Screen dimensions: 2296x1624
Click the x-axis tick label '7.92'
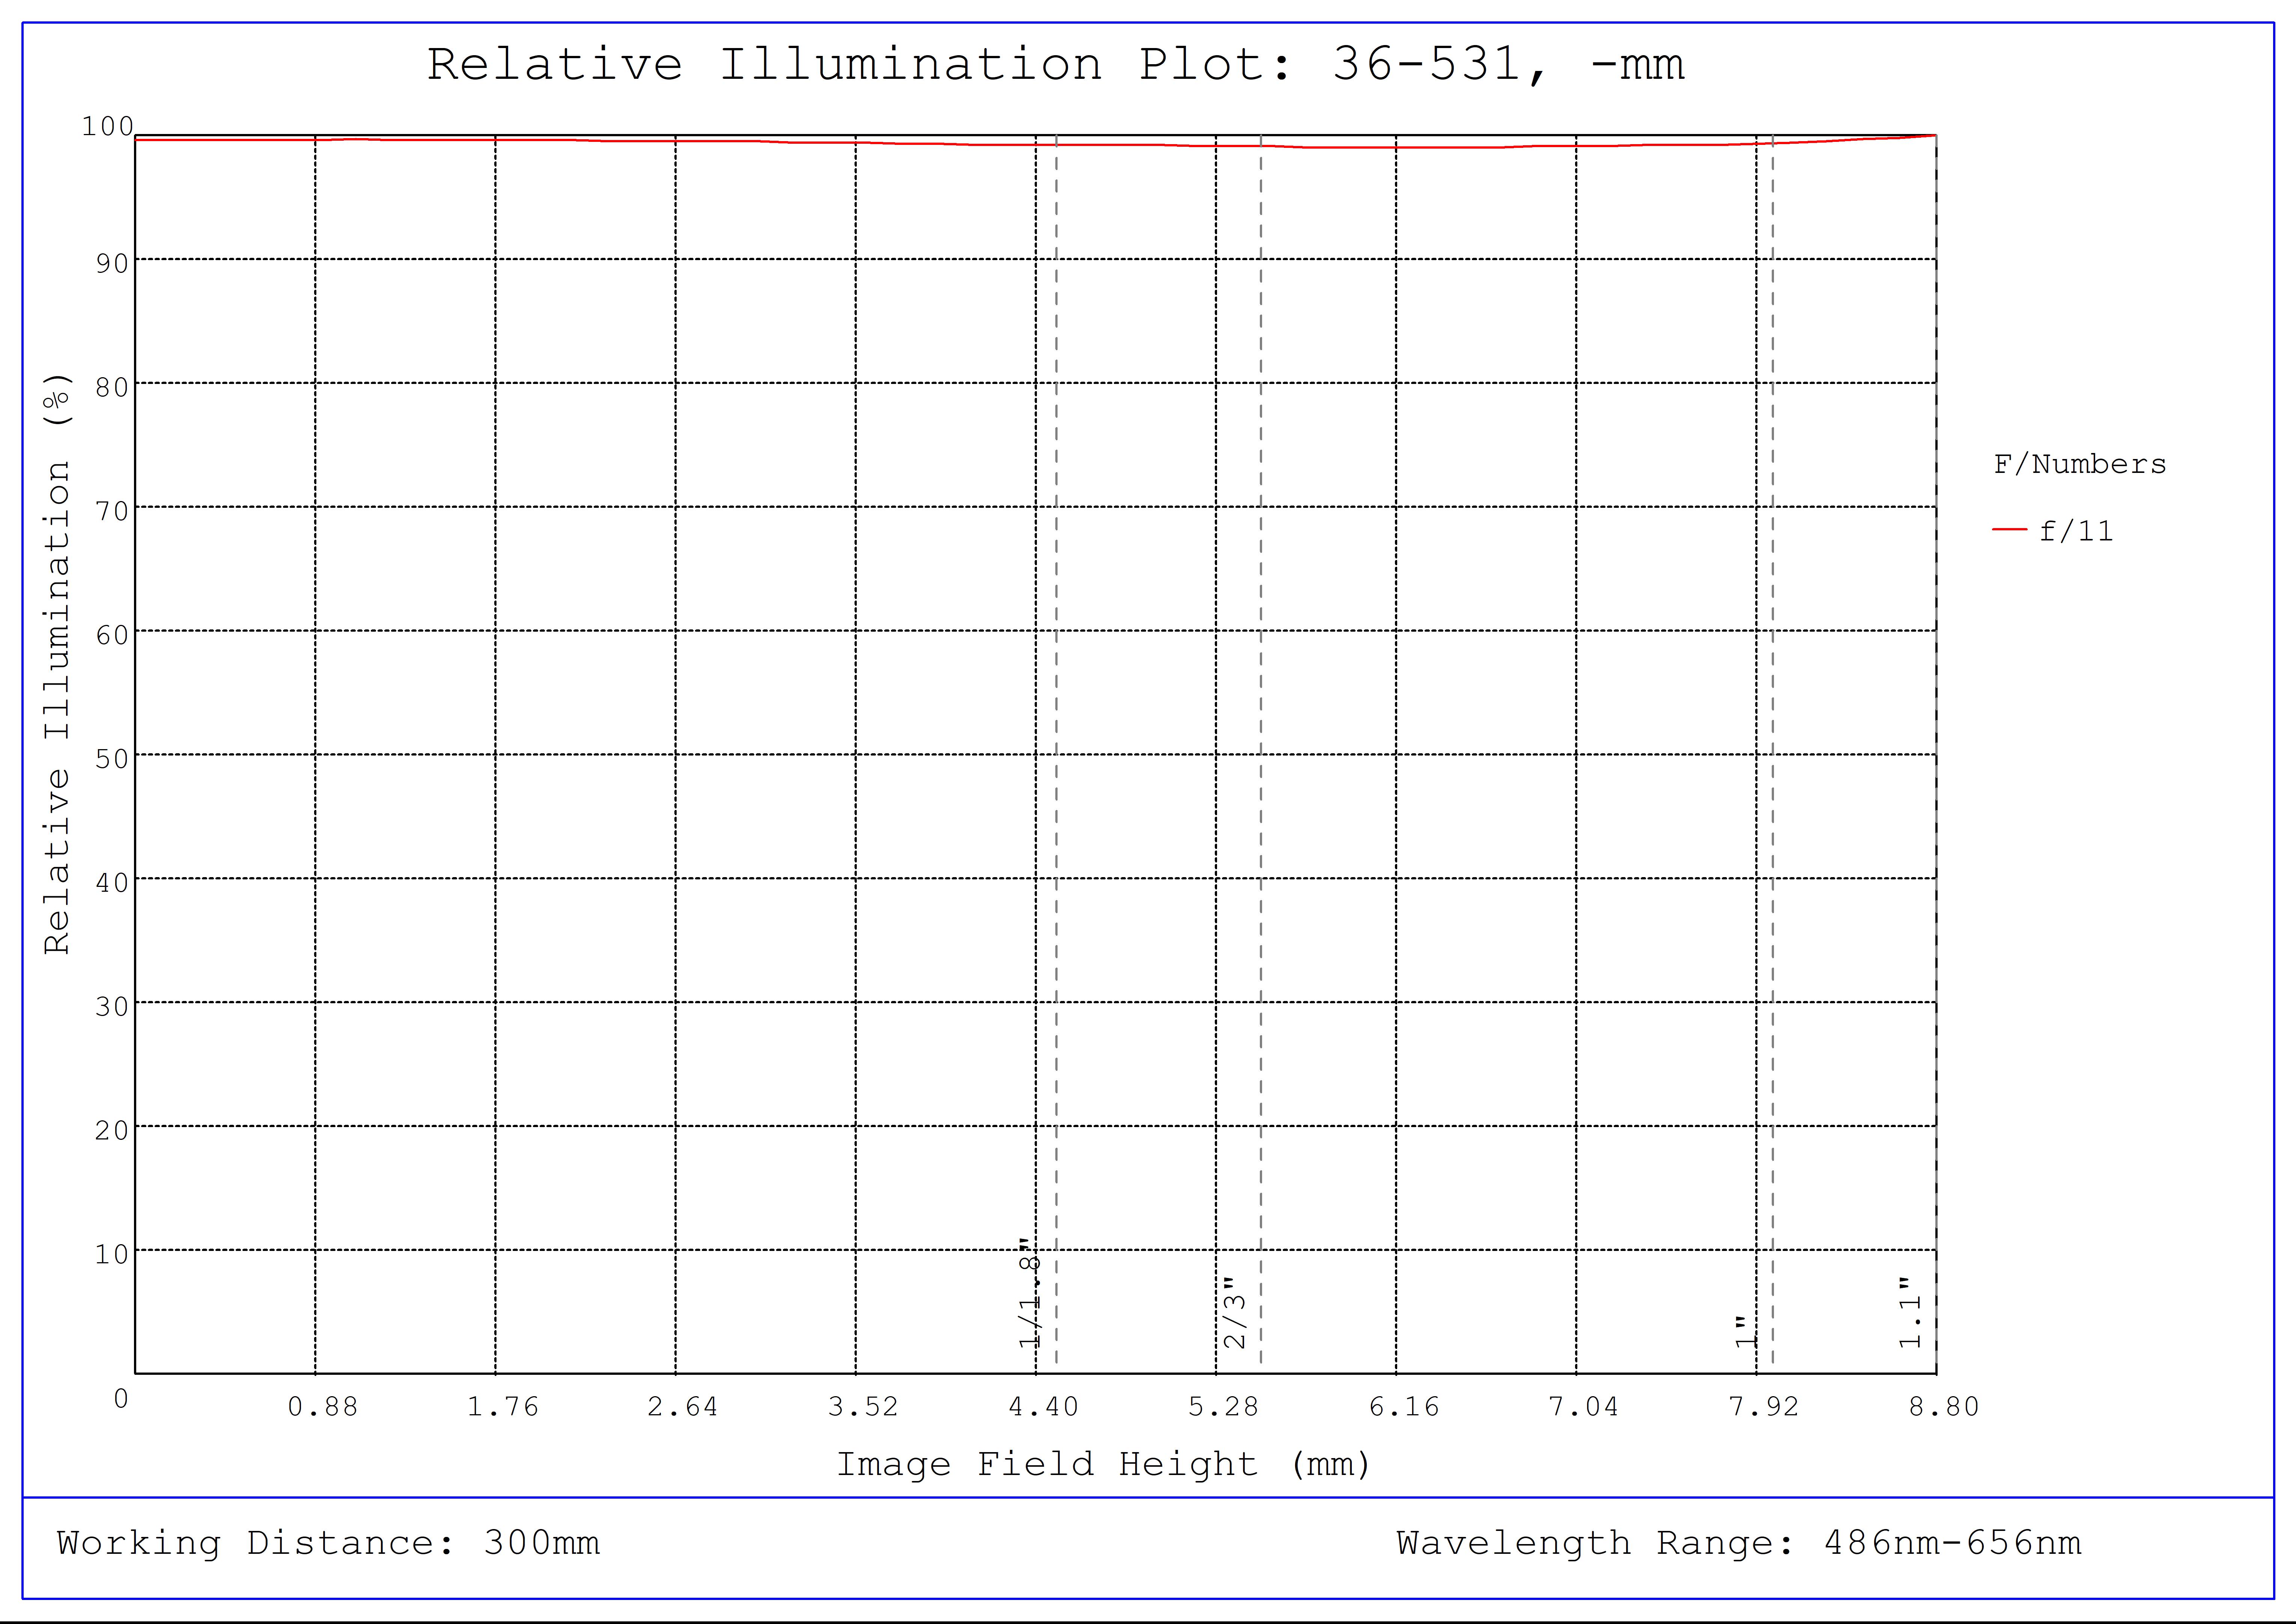click(x=1764, y=1407)
